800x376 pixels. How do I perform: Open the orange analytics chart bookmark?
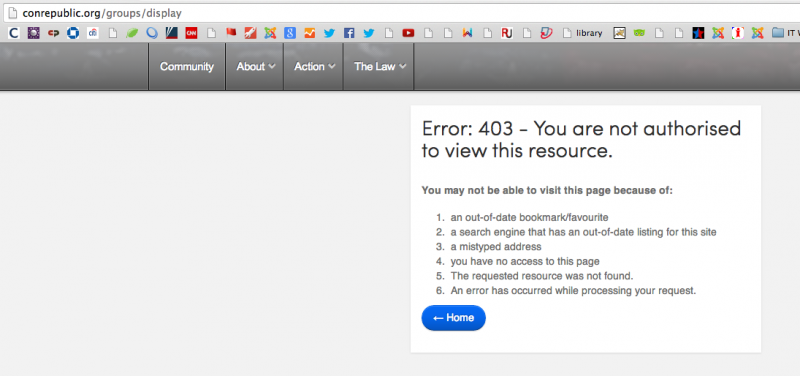310,33
